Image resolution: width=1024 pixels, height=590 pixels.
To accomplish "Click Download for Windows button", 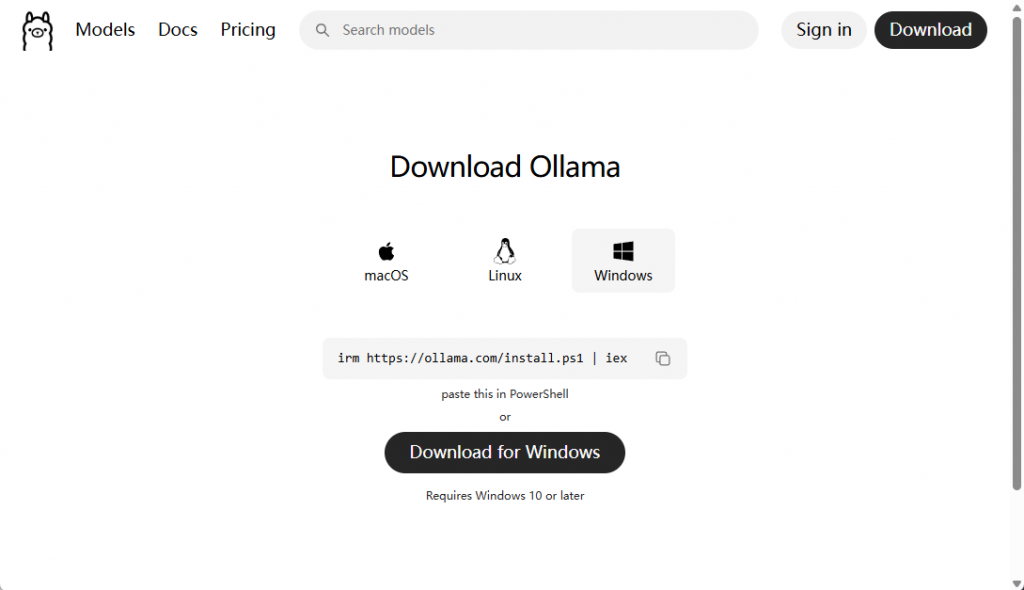I will point(505,452).
